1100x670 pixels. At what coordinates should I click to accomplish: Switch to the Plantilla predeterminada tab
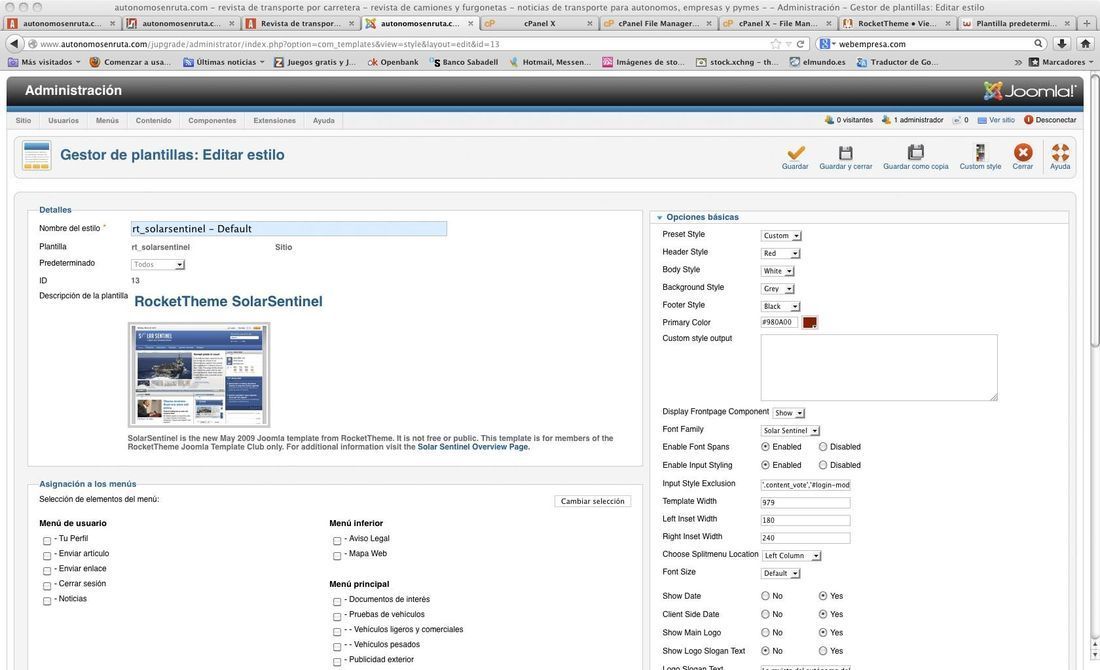[1016, 23]
